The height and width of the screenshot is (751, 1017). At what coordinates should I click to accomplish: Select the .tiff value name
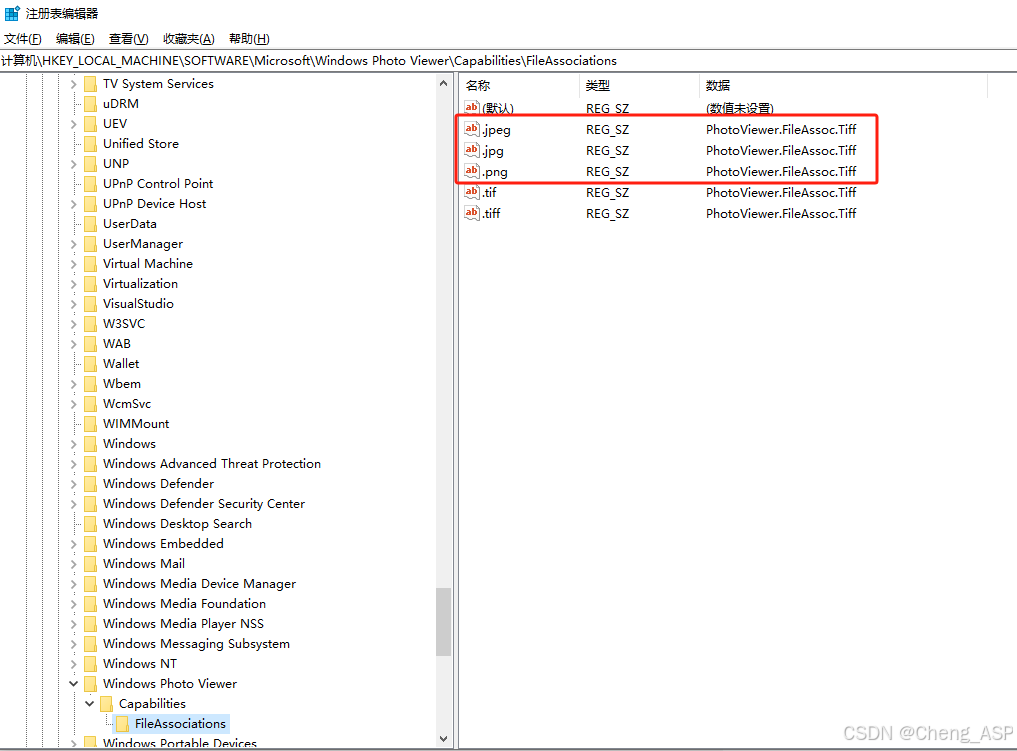(492, 213)
